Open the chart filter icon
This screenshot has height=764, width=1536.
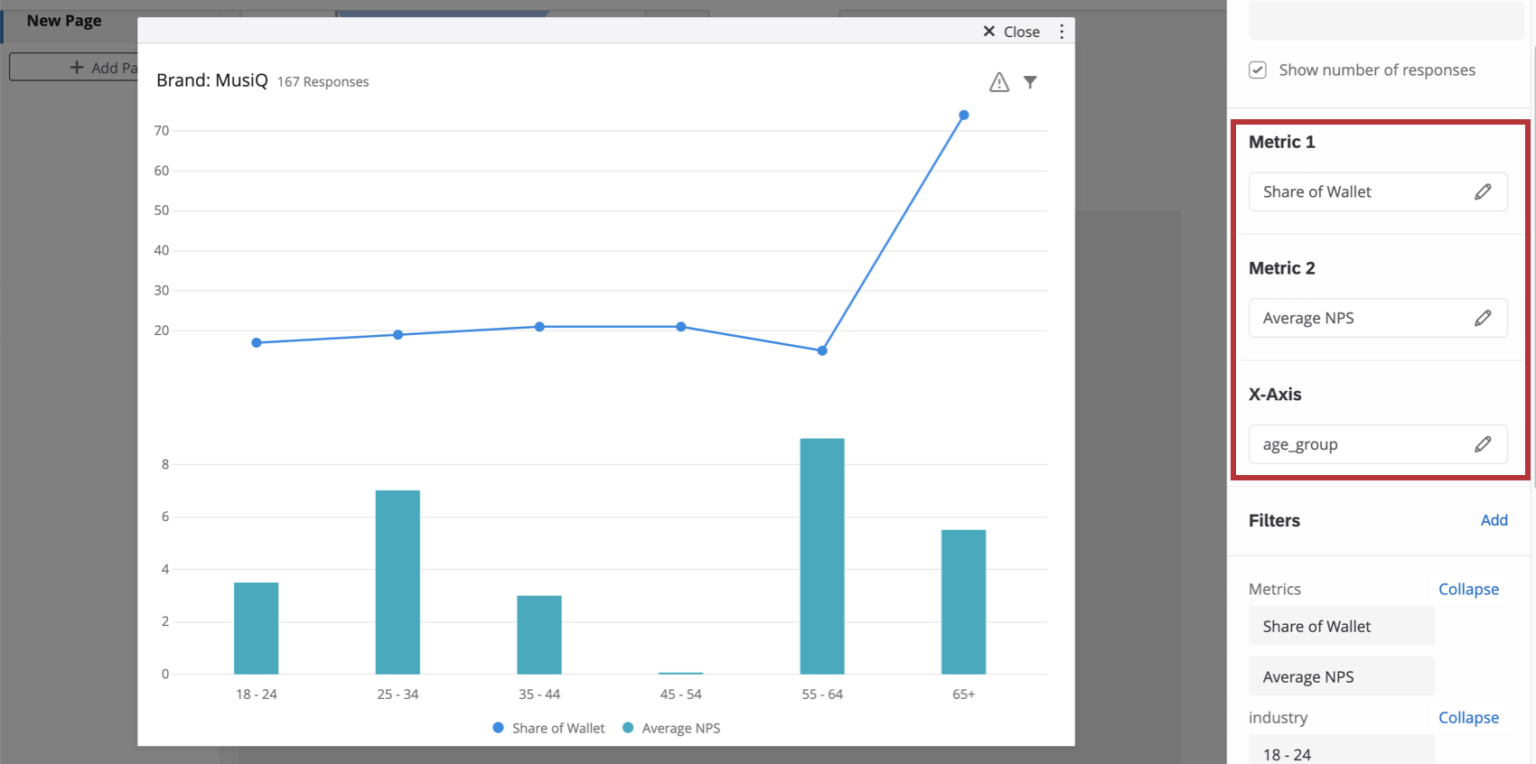[x=1030, y=82]
